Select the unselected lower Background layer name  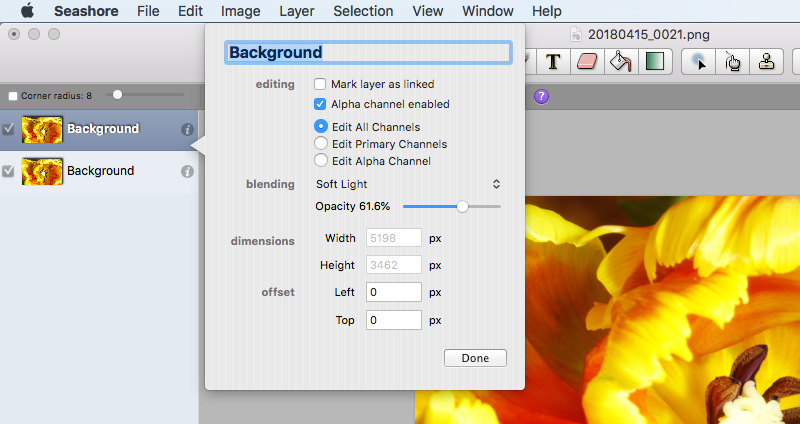(x=101, y=171)
